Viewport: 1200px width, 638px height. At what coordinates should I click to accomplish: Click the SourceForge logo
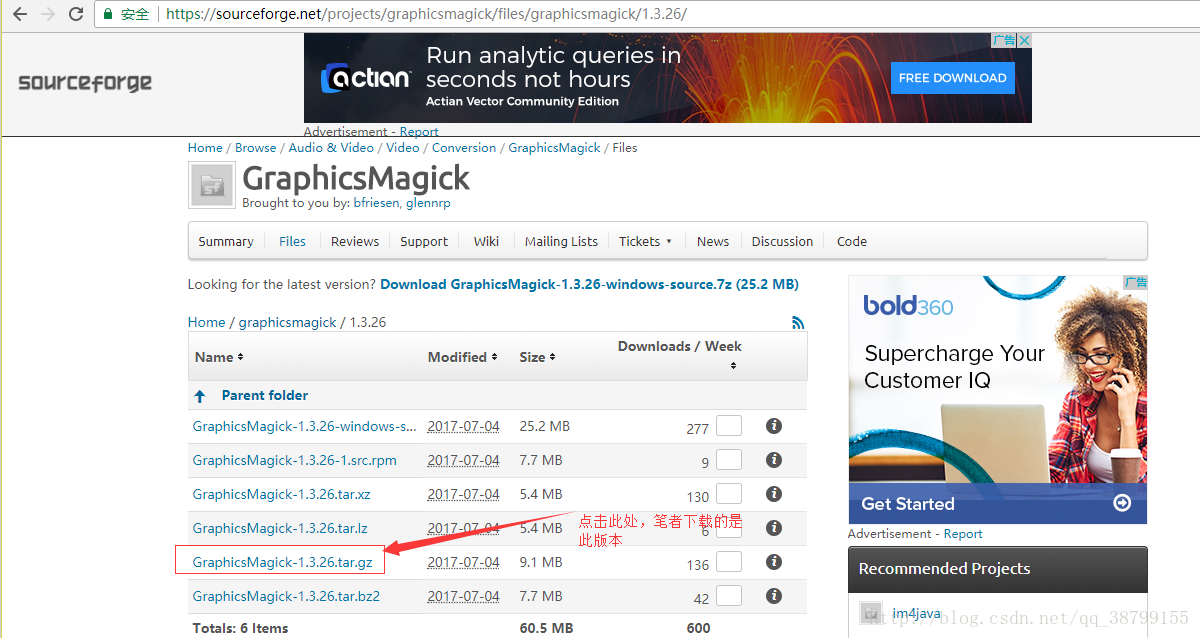pyautogui.click(x=85, y=82)
